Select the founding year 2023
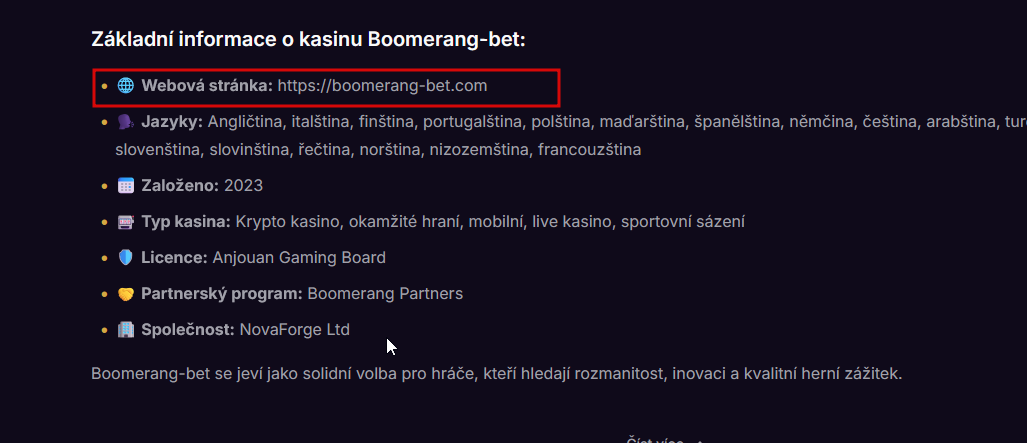 coord(243,186)
